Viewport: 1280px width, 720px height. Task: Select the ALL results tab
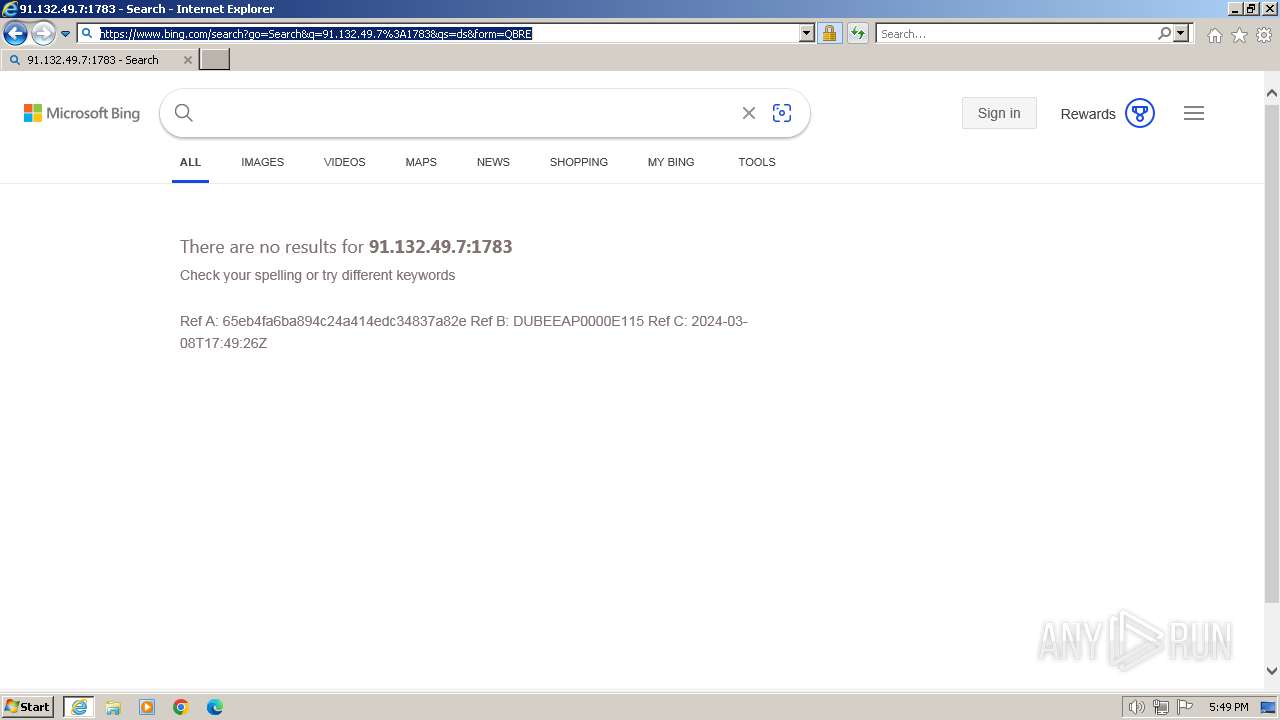click(190, 162)
